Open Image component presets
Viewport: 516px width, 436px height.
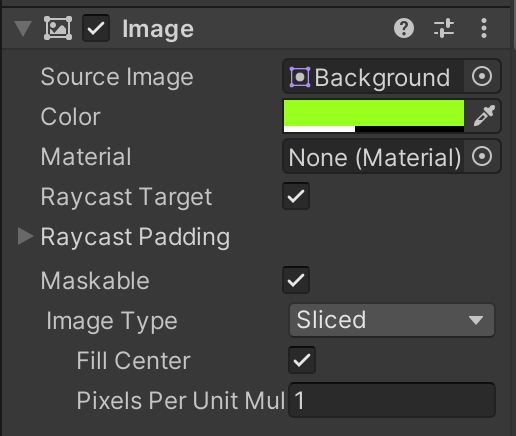tap(444, 28)
